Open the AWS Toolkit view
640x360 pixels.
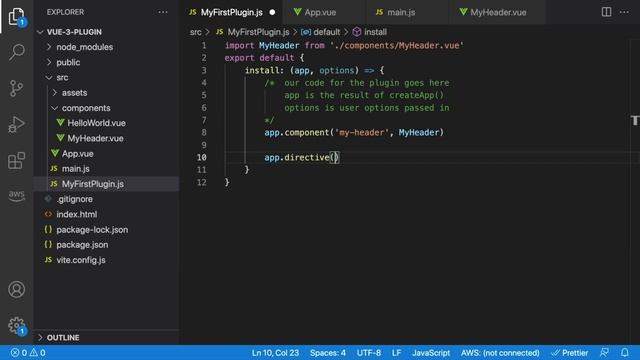click(x=16, y=196)
